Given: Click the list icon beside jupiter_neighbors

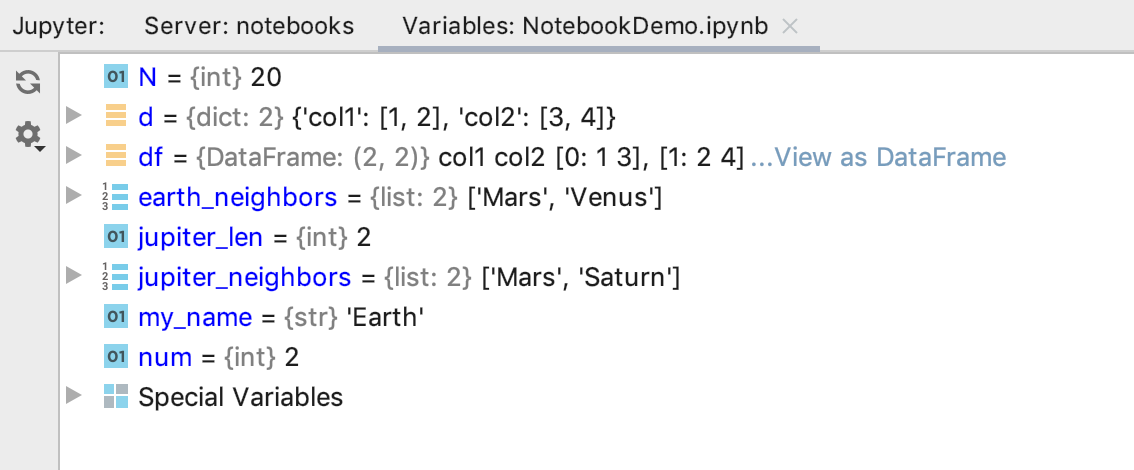Looking at the screenshot, I should coord(116,277).
